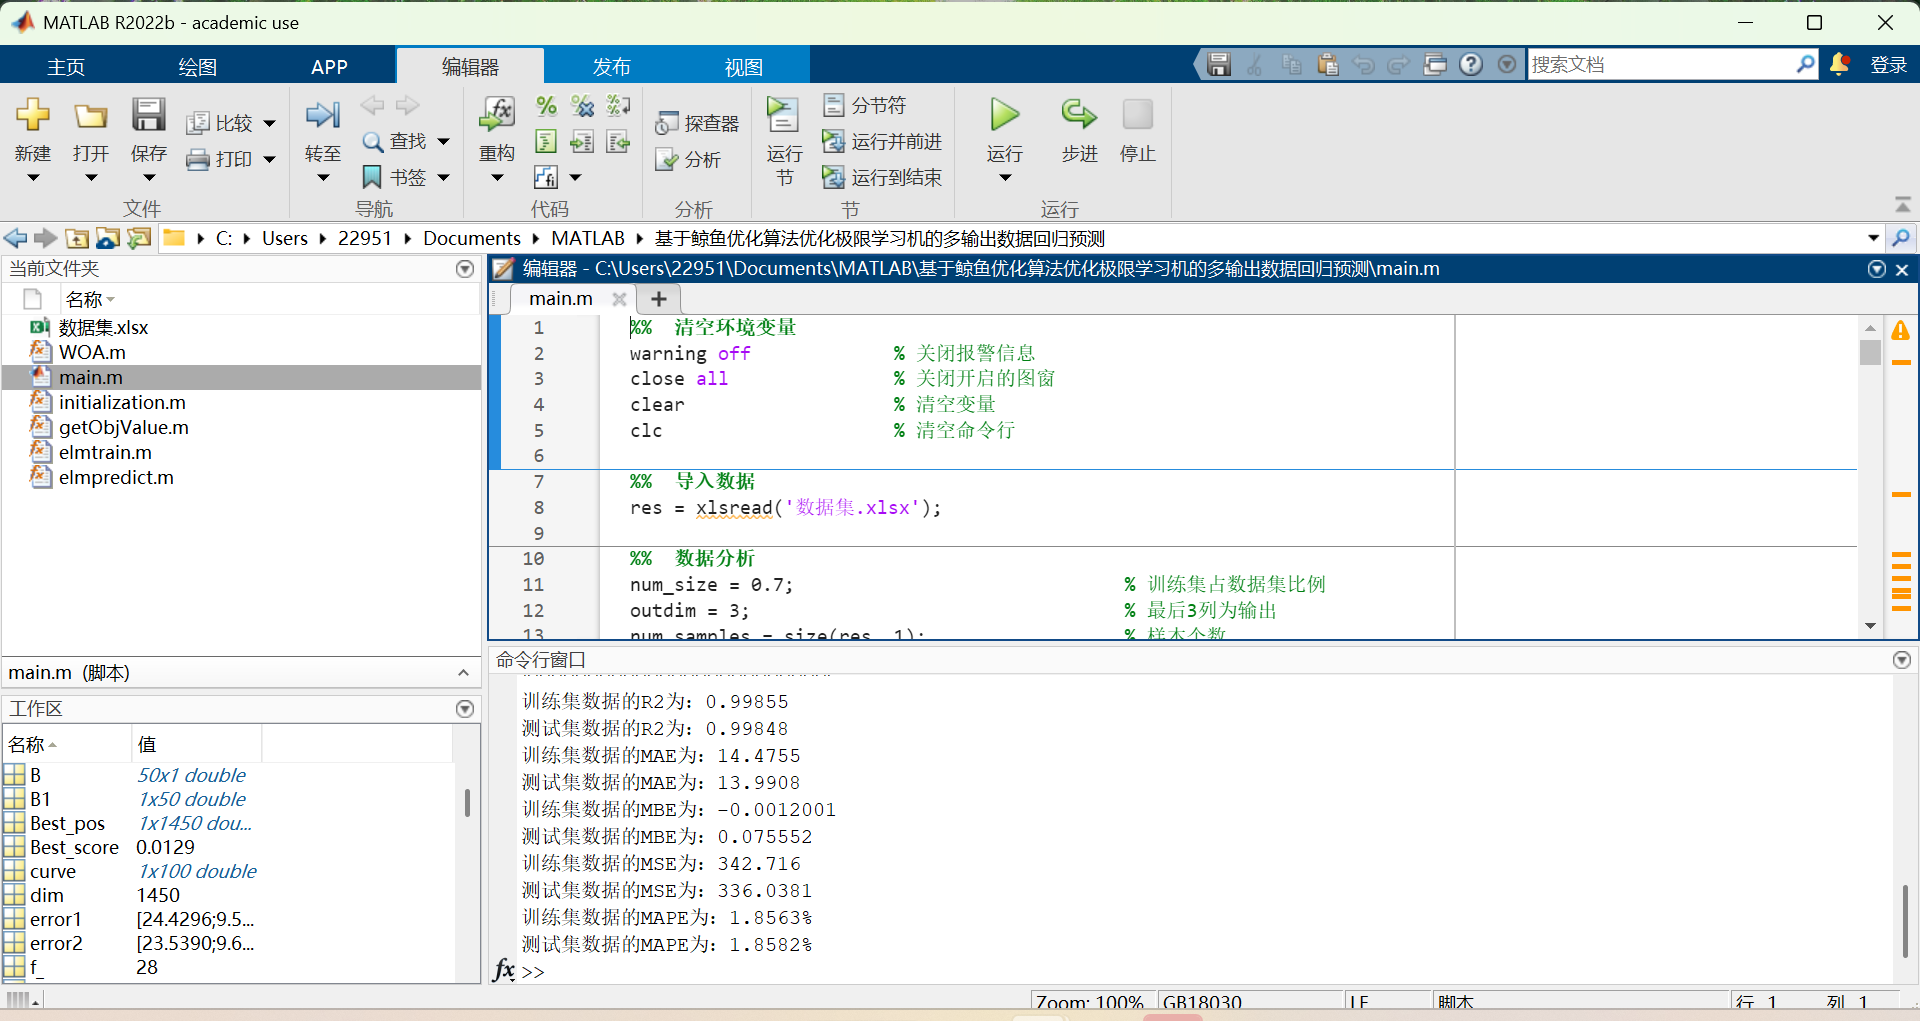The height and width of the screenshot is (1021, 1920).
Task: Sort workspace by 名称 column
Action: [66, 744]
